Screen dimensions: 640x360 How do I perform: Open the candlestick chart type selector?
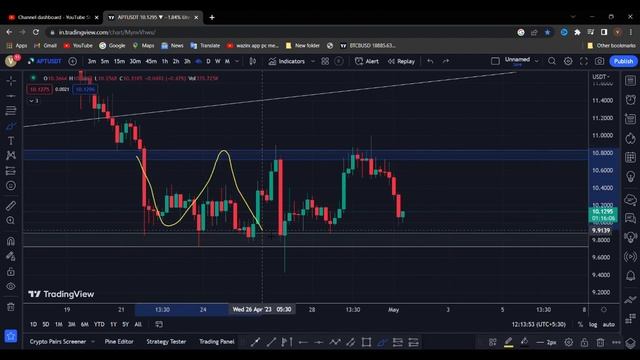point(253,61)
